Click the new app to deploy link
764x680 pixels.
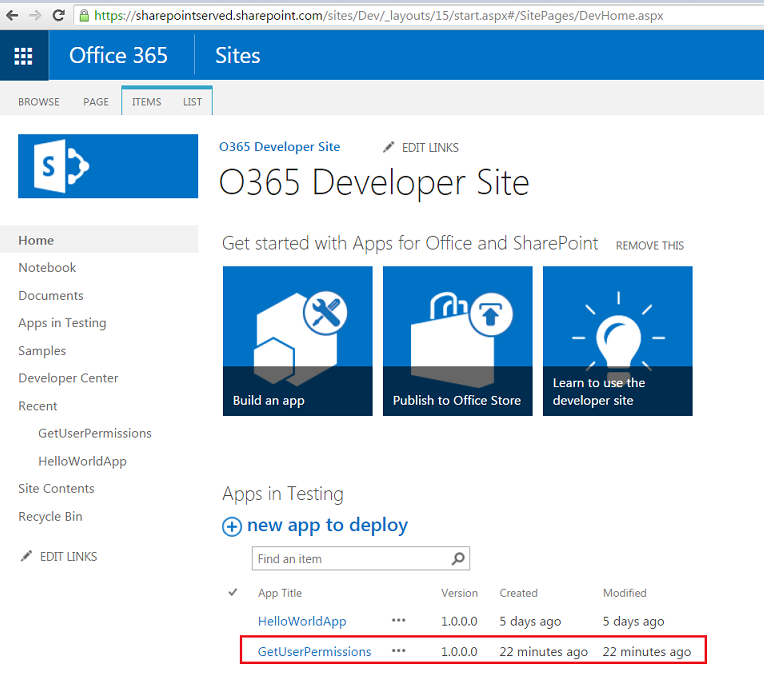(327, 525)
